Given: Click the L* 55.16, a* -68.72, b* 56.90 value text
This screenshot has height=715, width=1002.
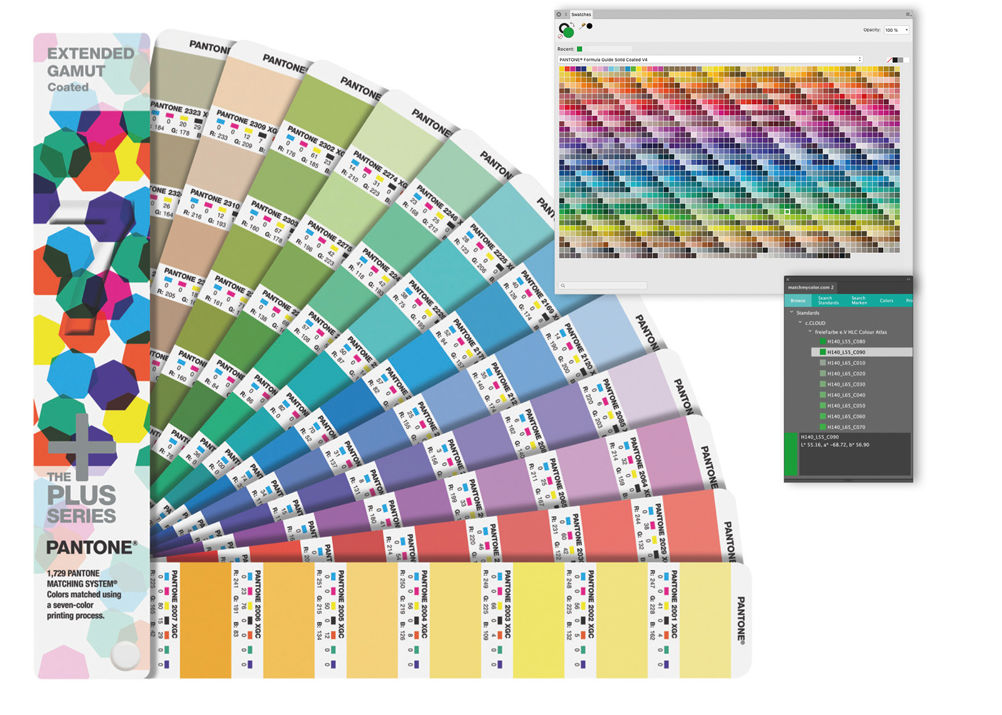Looking at the screenshot, I should (835, 445).
